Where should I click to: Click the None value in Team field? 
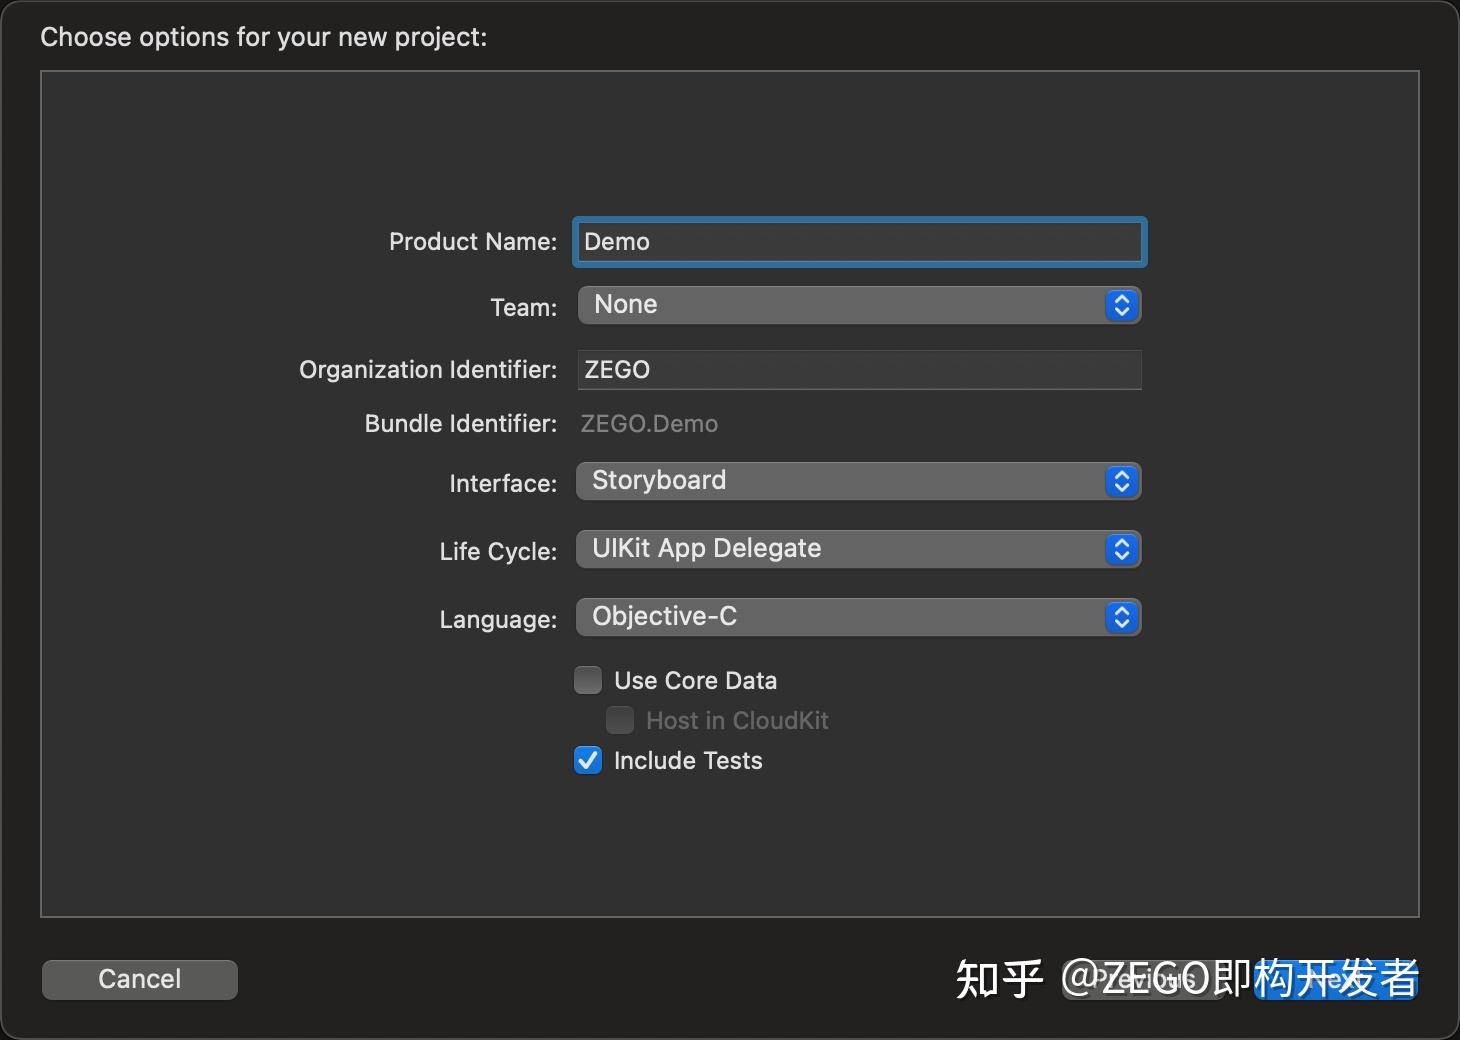pyautogui.click(x=624, y=305)
